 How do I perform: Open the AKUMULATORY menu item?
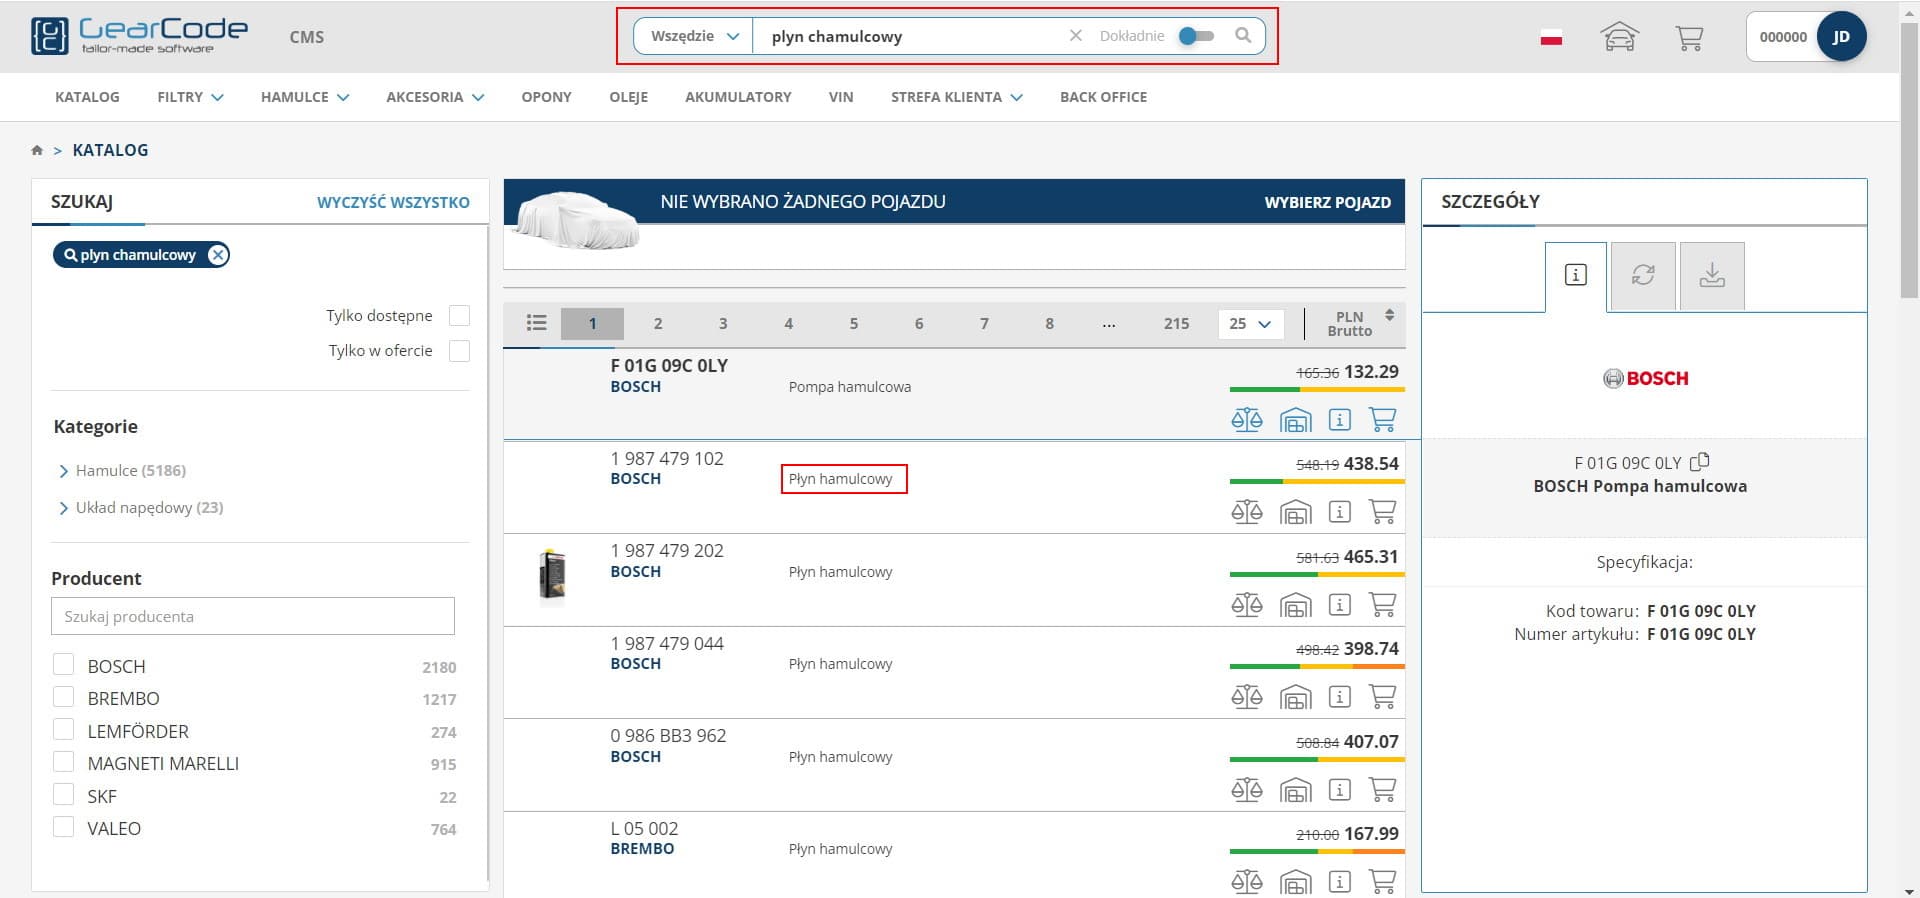[x=738, y=97]
